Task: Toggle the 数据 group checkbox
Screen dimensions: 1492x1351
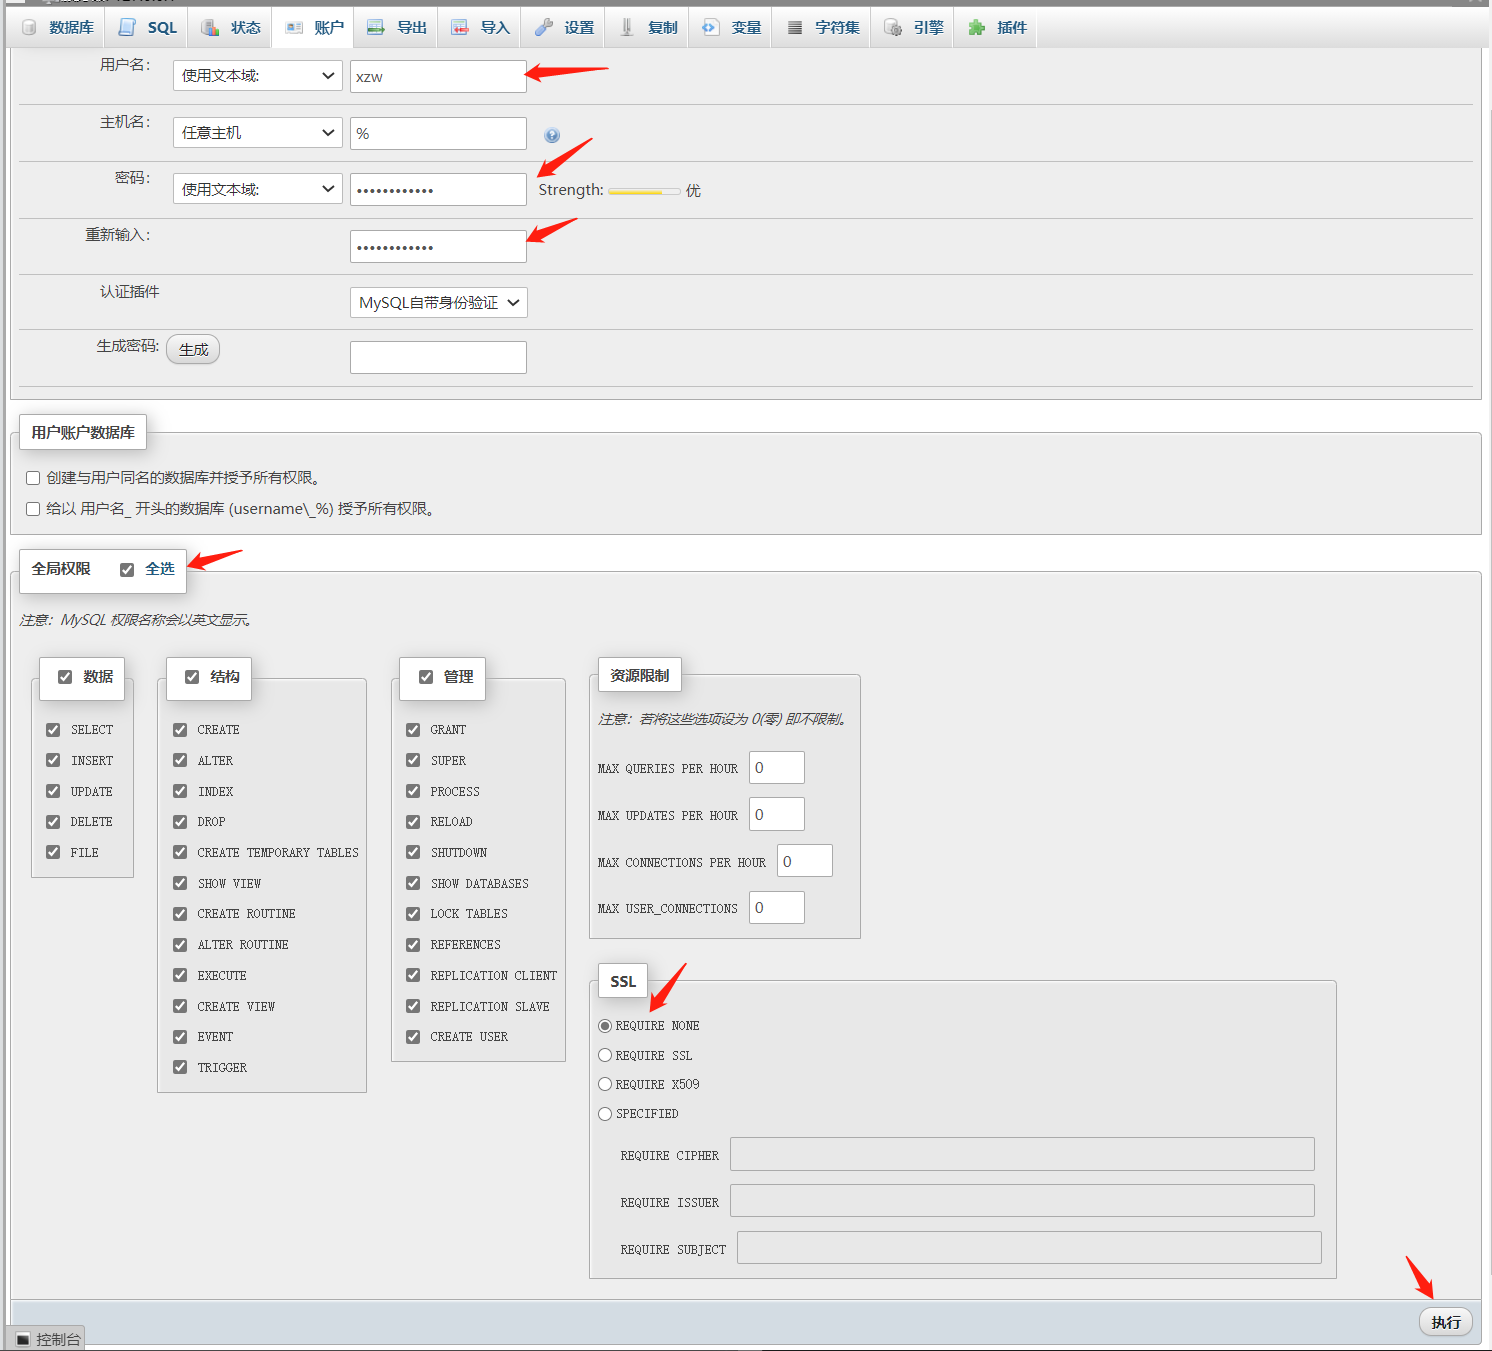Action: pos(65,677)
